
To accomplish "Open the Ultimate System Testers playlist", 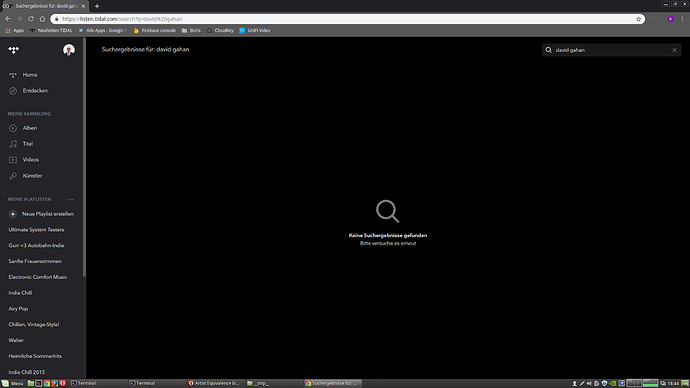I will [x=36, y=230].
